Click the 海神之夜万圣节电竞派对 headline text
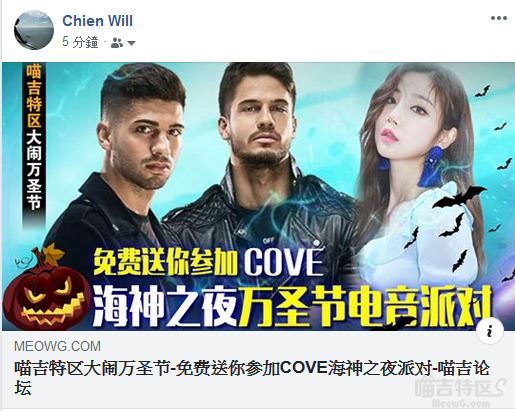The width and height of the screenshot is (515, 411). 291,305
